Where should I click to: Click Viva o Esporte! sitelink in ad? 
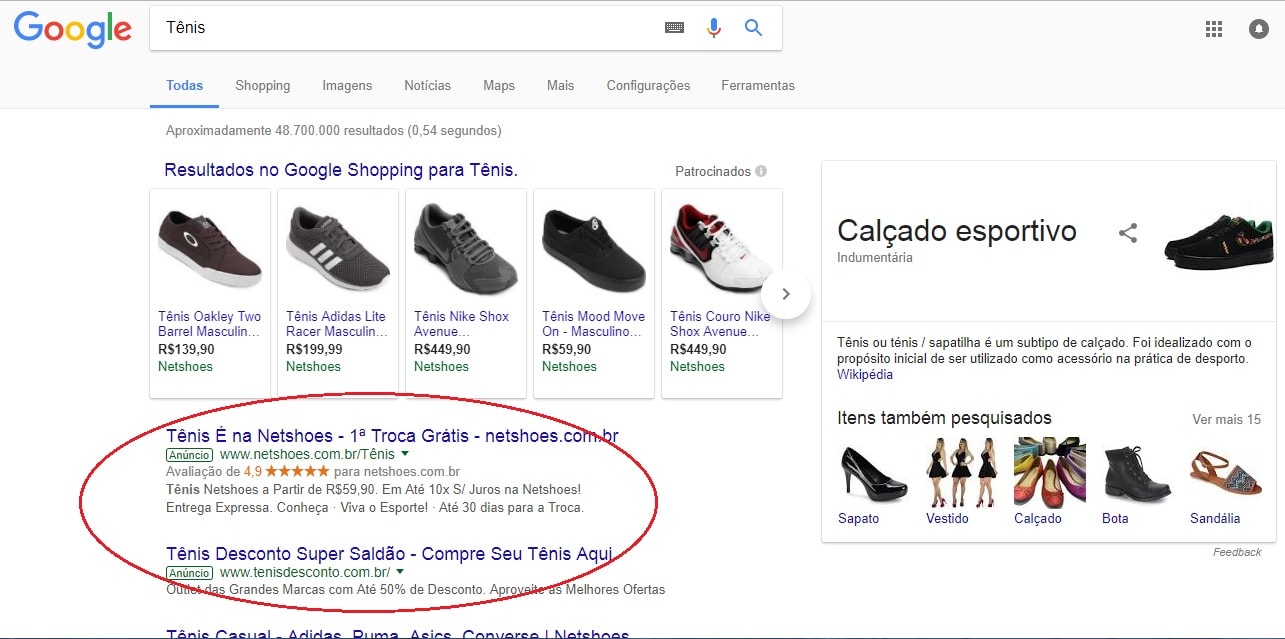pyautogui.click(x=385, y=507)
